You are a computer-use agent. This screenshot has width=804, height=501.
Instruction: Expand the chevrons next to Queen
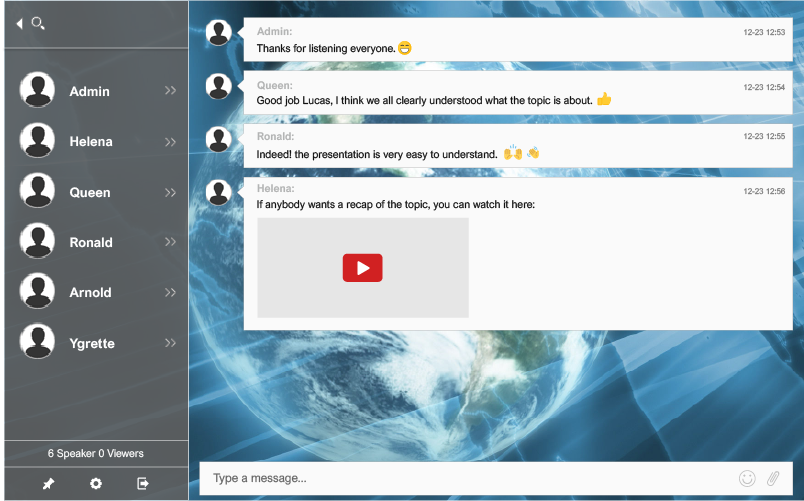pyautogui.click(x=170, y=192)
